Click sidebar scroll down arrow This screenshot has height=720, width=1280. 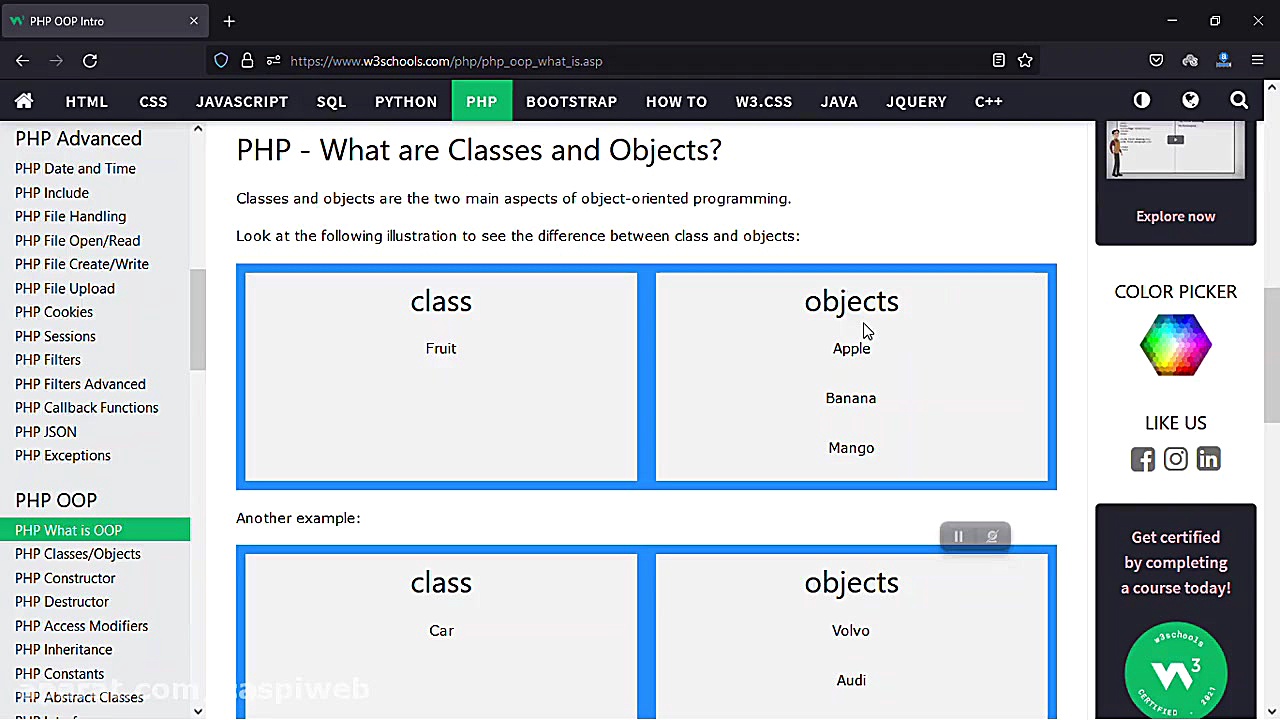[198, 711]
